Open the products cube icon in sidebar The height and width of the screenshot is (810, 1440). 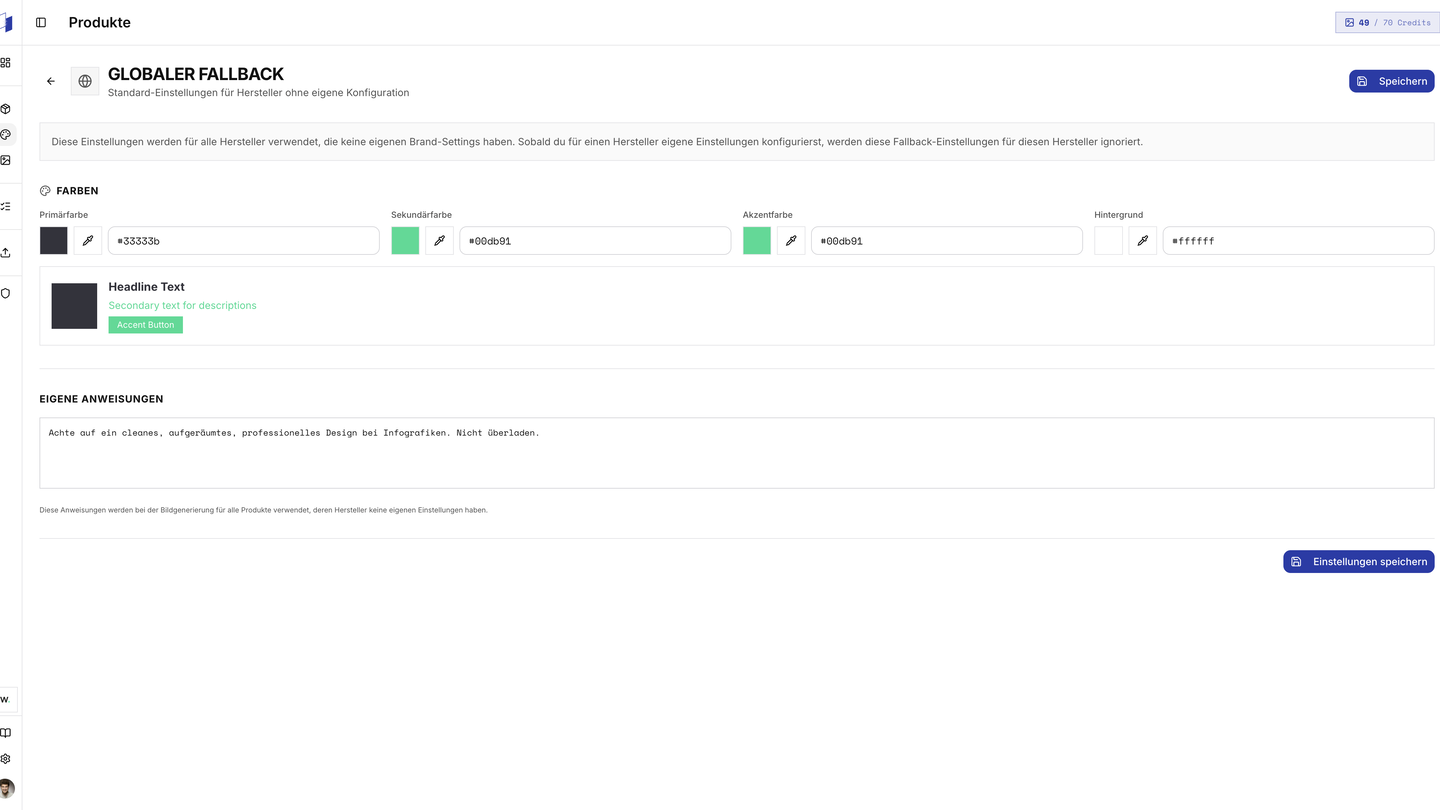(x=5, y=109)
